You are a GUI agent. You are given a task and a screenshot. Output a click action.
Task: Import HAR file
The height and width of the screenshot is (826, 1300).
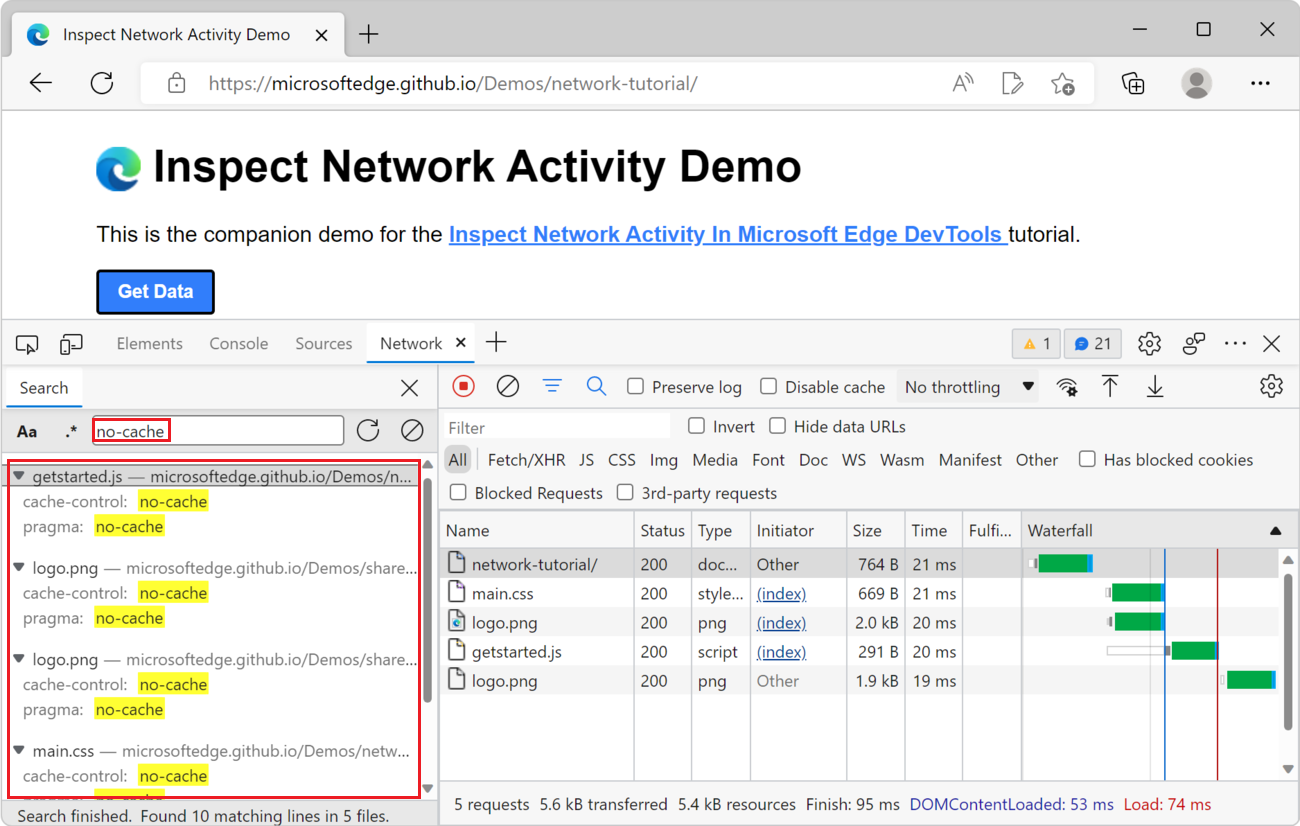pos(1110,386)
